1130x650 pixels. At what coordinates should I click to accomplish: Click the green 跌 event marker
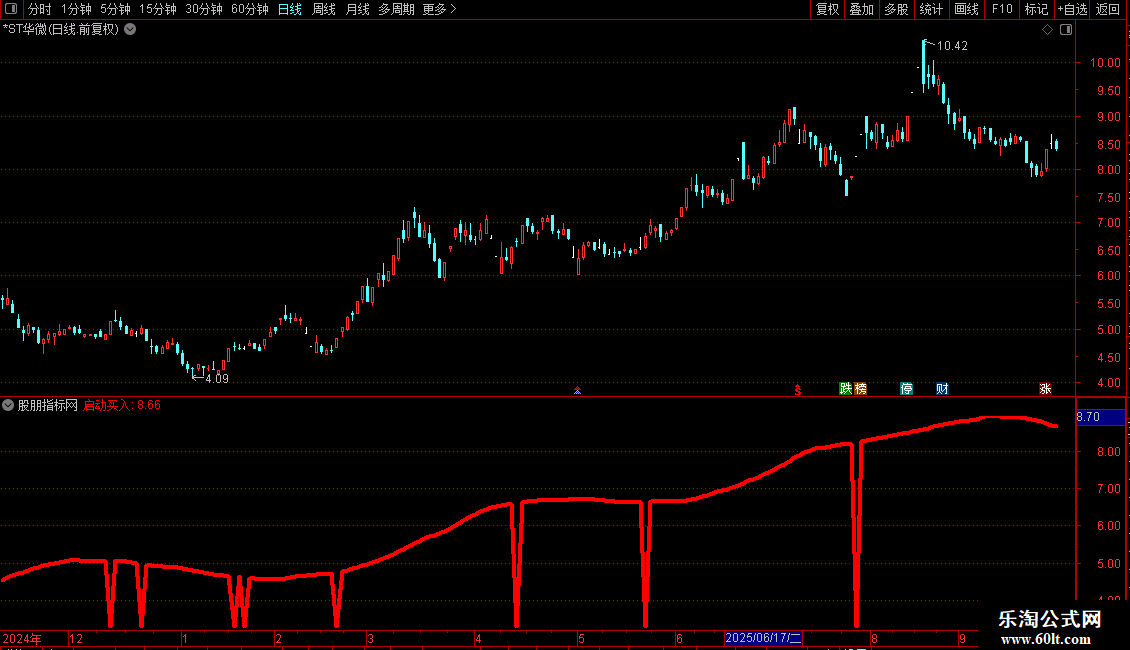(x=845, y=389)
